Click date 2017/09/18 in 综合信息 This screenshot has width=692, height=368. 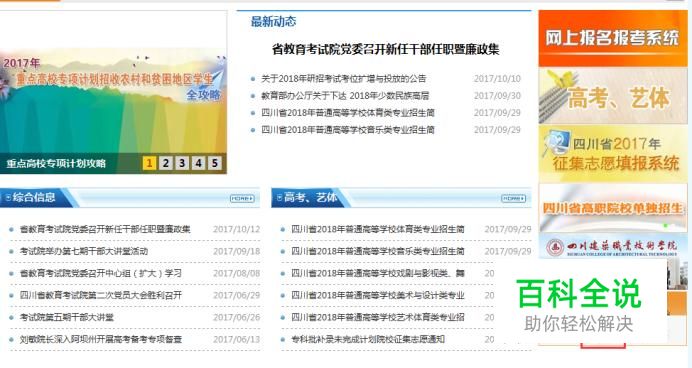pos(237,252)
